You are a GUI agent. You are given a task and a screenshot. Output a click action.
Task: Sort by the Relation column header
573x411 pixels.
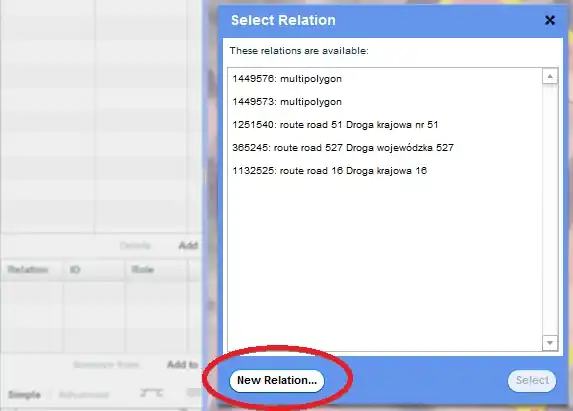28,270
